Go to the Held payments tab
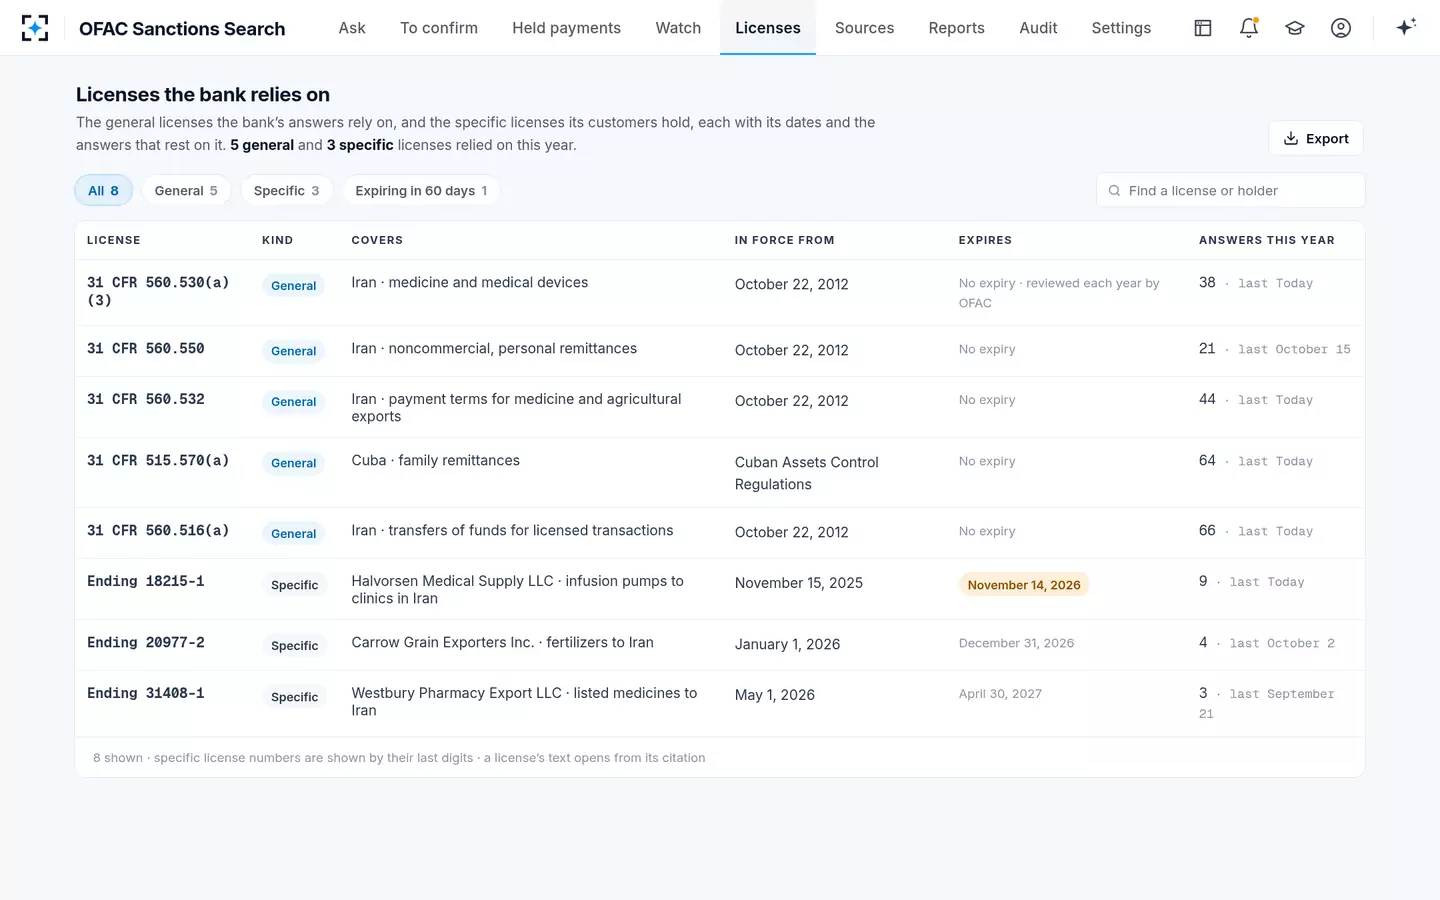 (x=566, y=28)
